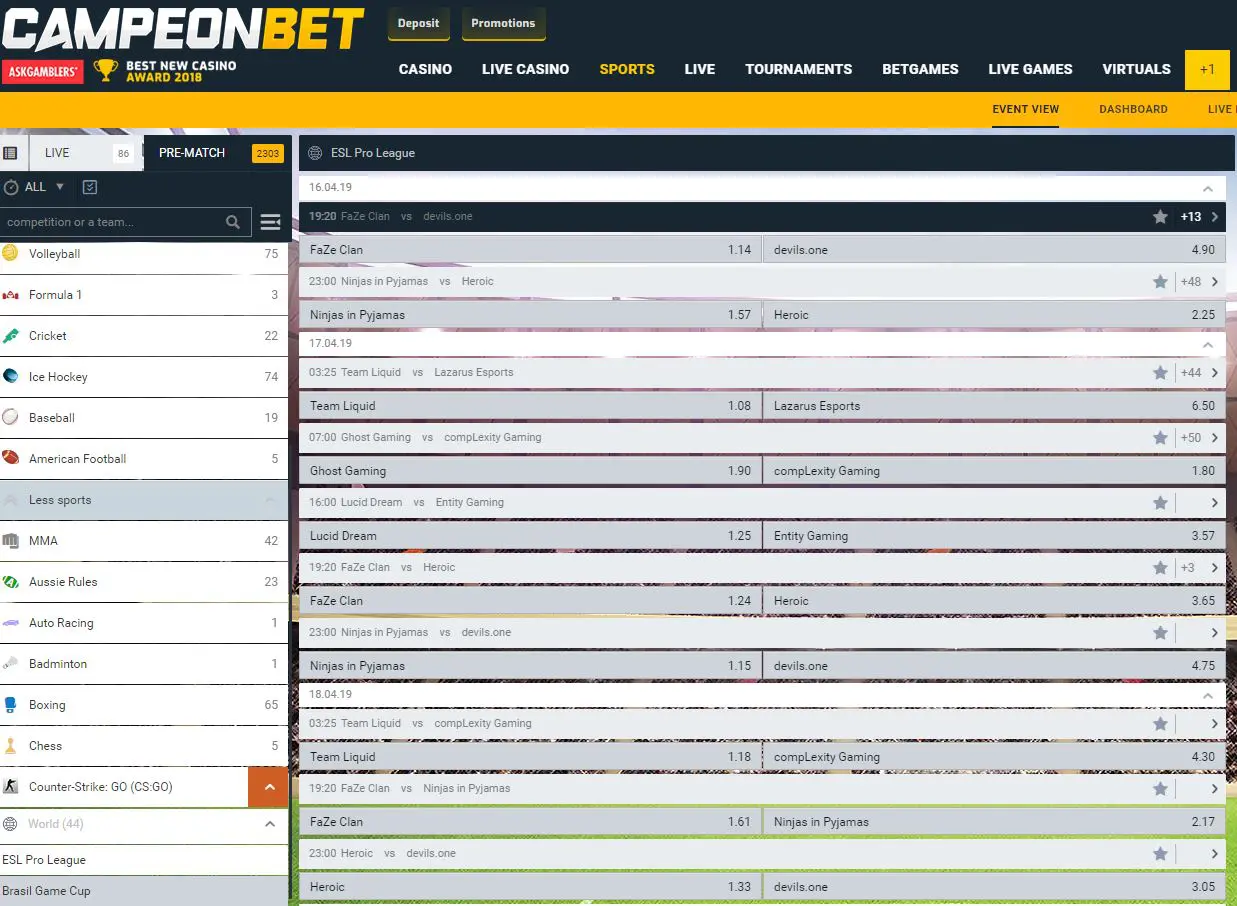This screenshot has height=906, width=1237.
Task: Click the World globe icon in sidebar
Action: click(x=10, y=824)
